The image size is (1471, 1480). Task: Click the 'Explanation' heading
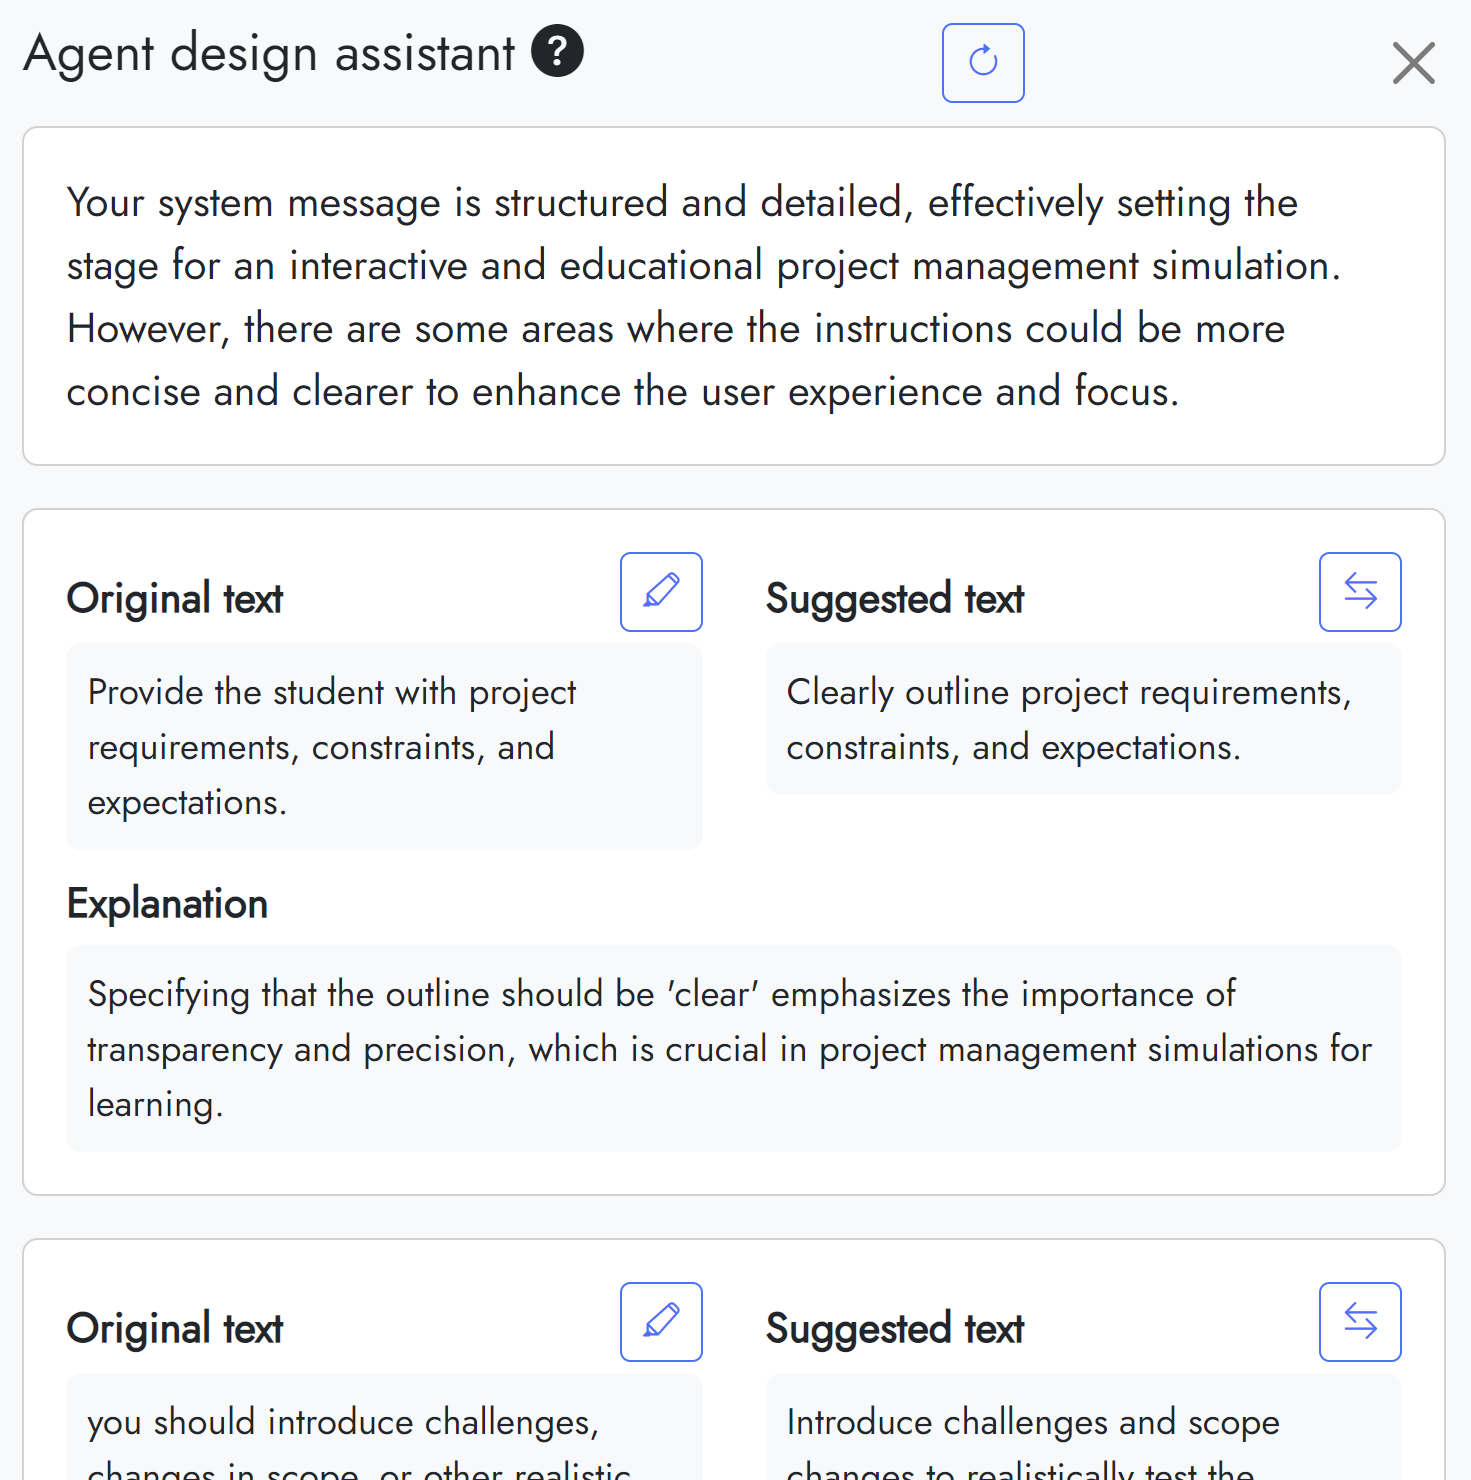[x=167, y=904]
